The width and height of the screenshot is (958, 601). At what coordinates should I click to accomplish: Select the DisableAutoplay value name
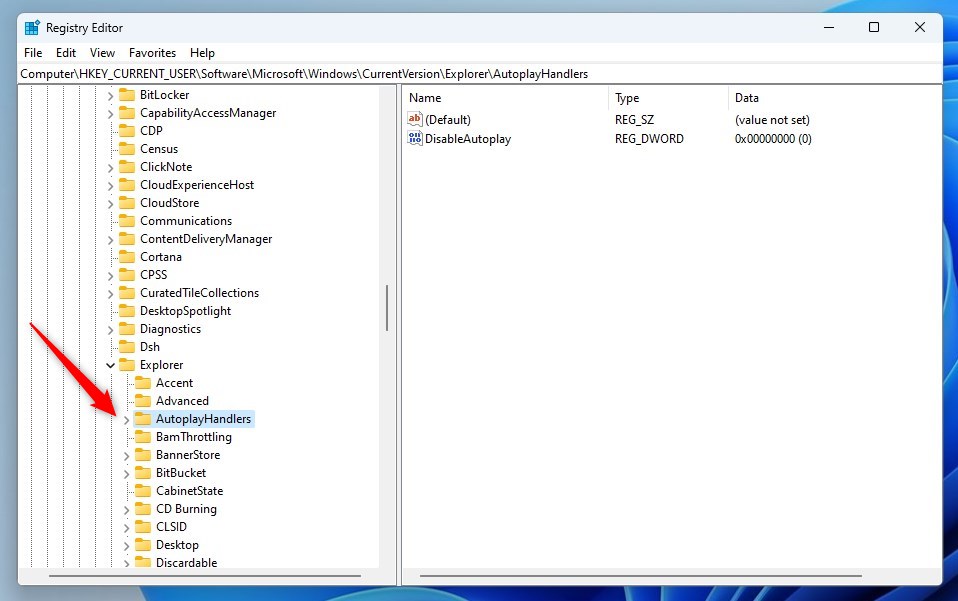pyautogui.click(x=468, y=139)
